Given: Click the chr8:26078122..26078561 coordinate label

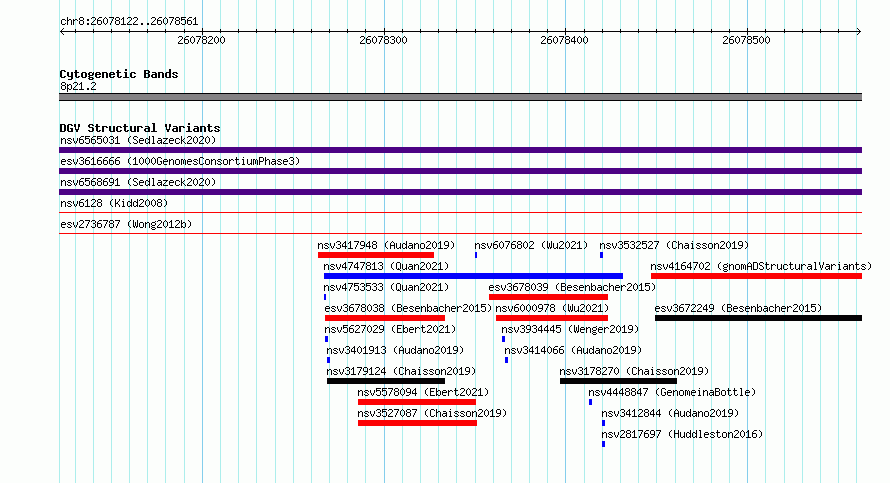Looking at the screenshot, I should [x=129, y=22].
